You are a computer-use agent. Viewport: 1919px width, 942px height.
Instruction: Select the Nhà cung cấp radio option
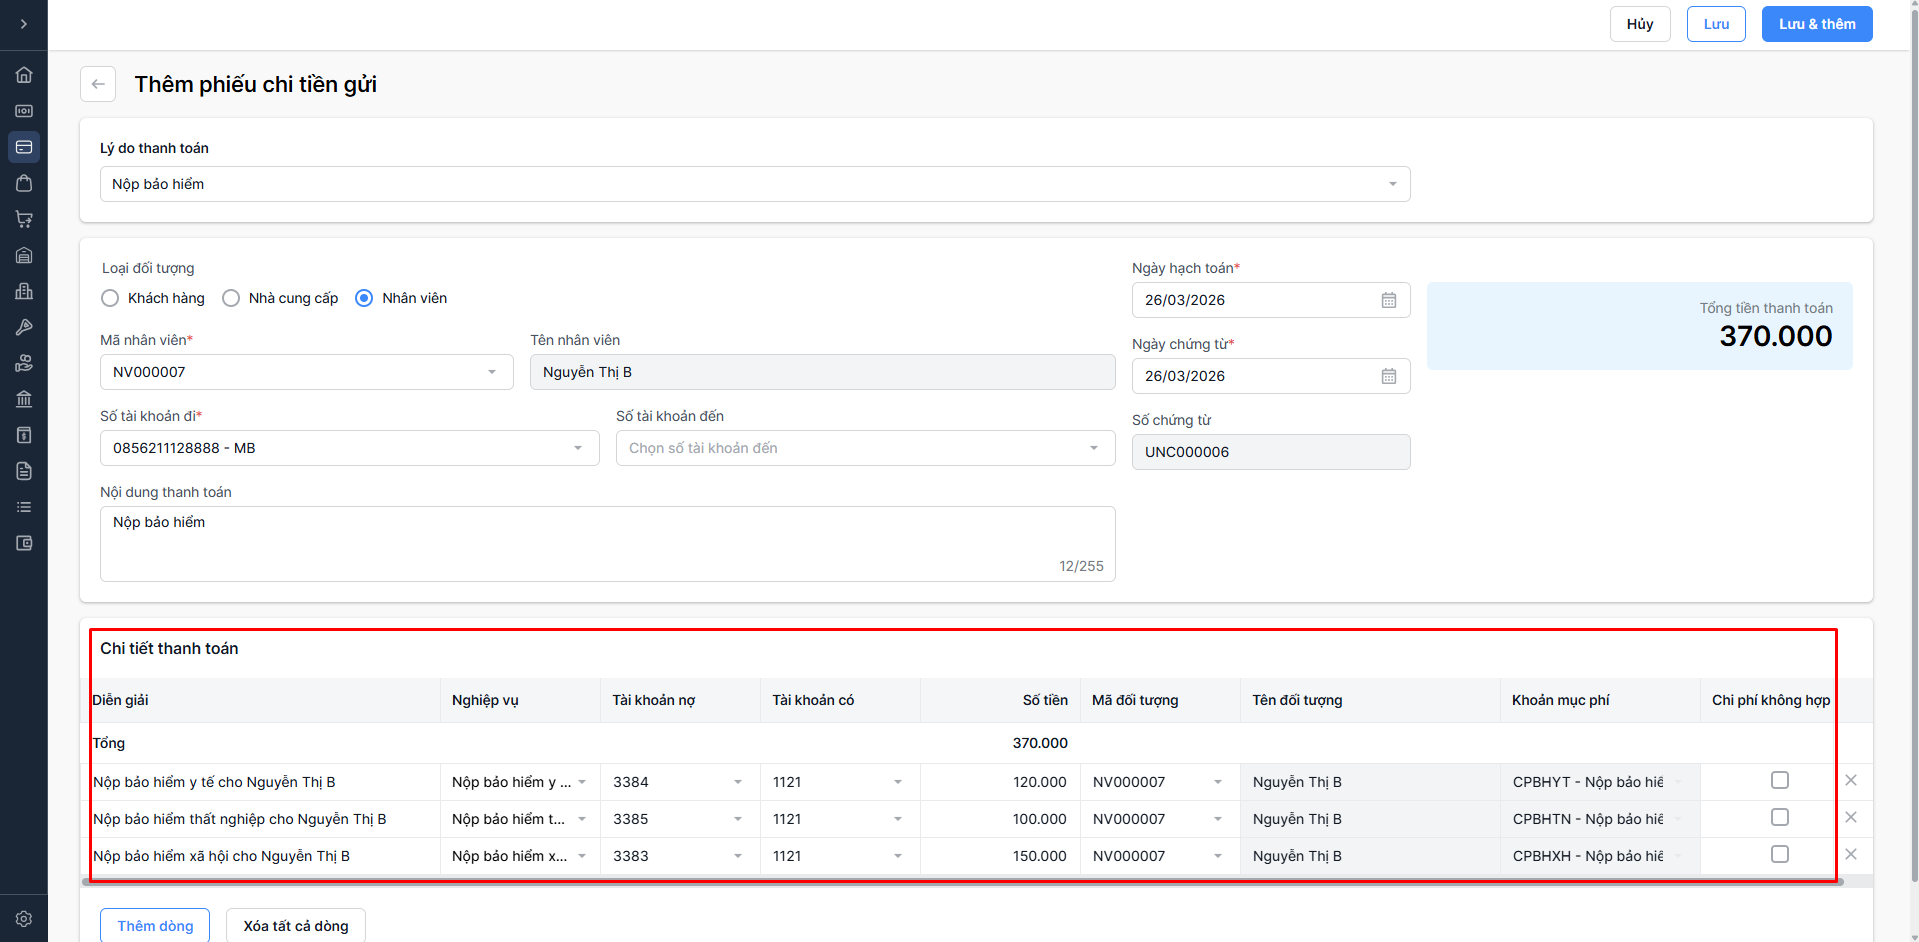(x=231, y=298)
